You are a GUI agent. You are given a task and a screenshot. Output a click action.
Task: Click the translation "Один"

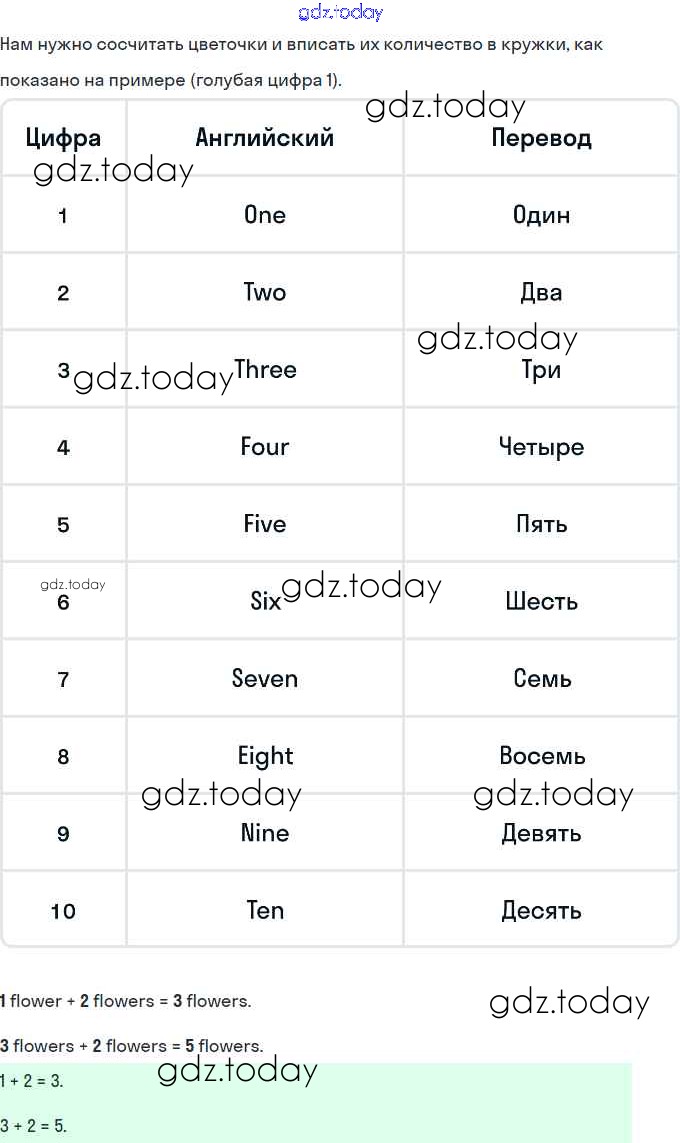[x=541, y=215]
